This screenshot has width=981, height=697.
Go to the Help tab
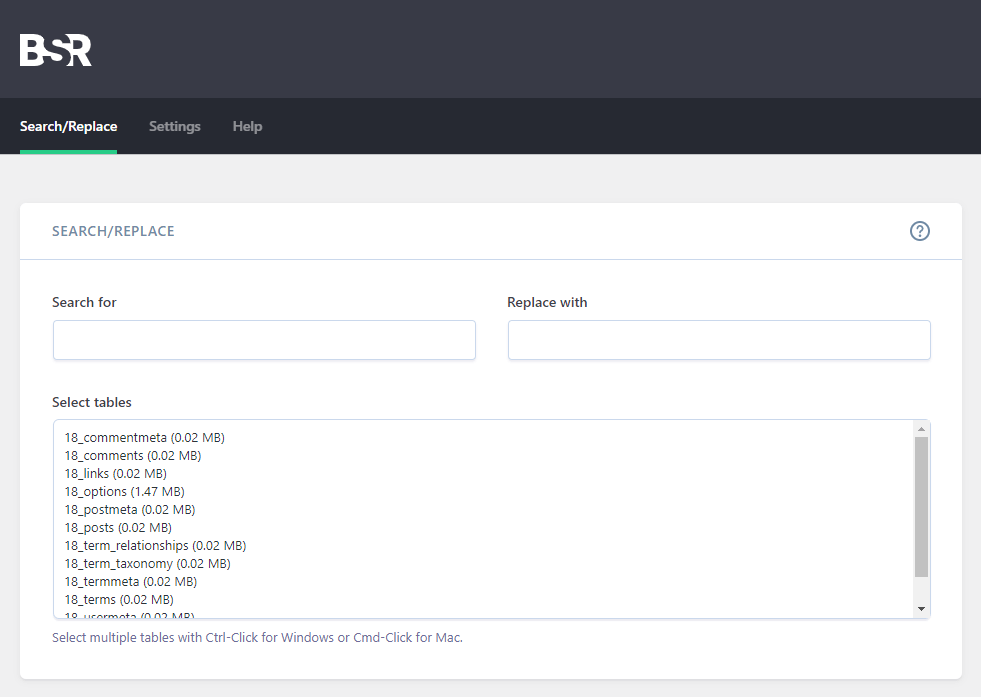tap(247, 126)
